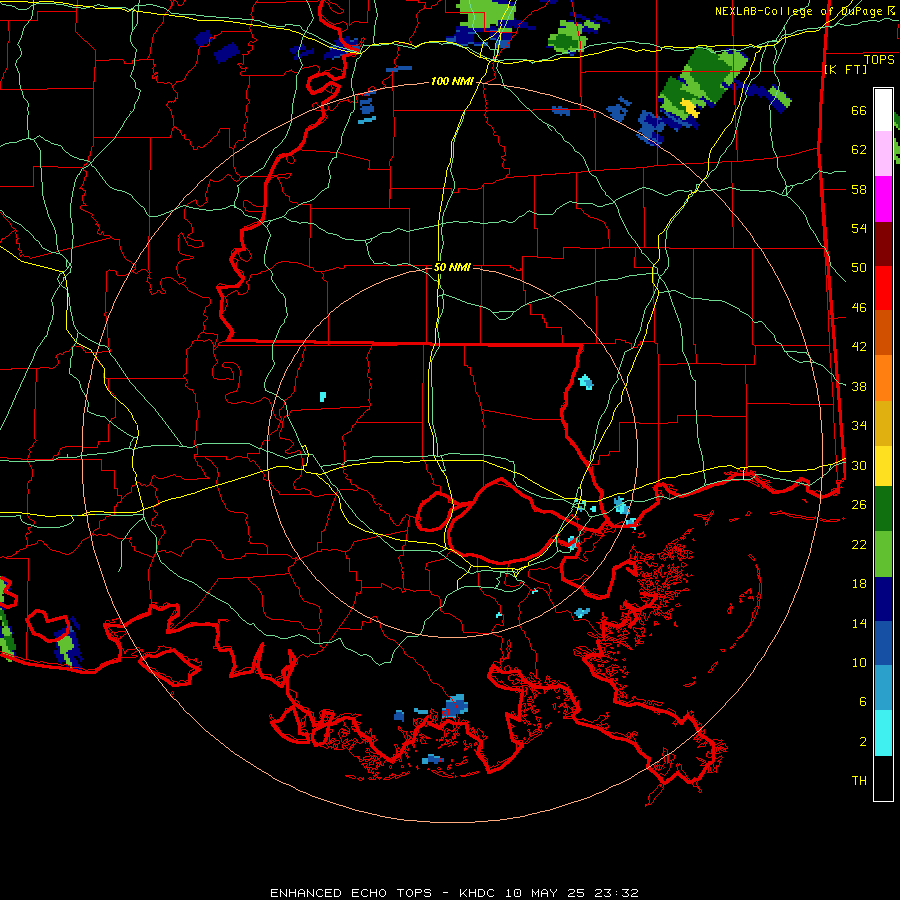The image size is (900, 900).
Task: Click the "14" legend value
Action: tap(859, 623)
